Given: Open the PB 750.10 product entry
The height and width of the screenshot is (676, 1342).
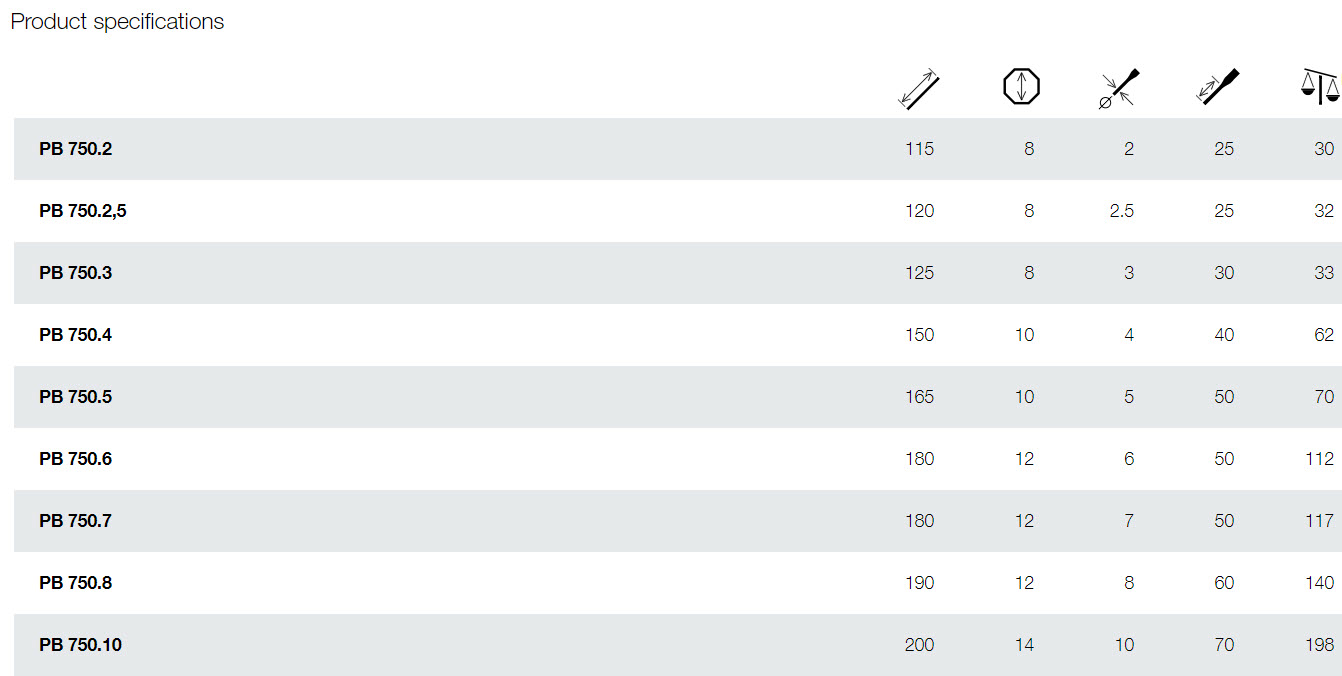Looking at the screenshot, I should click(x=81, y=645).
